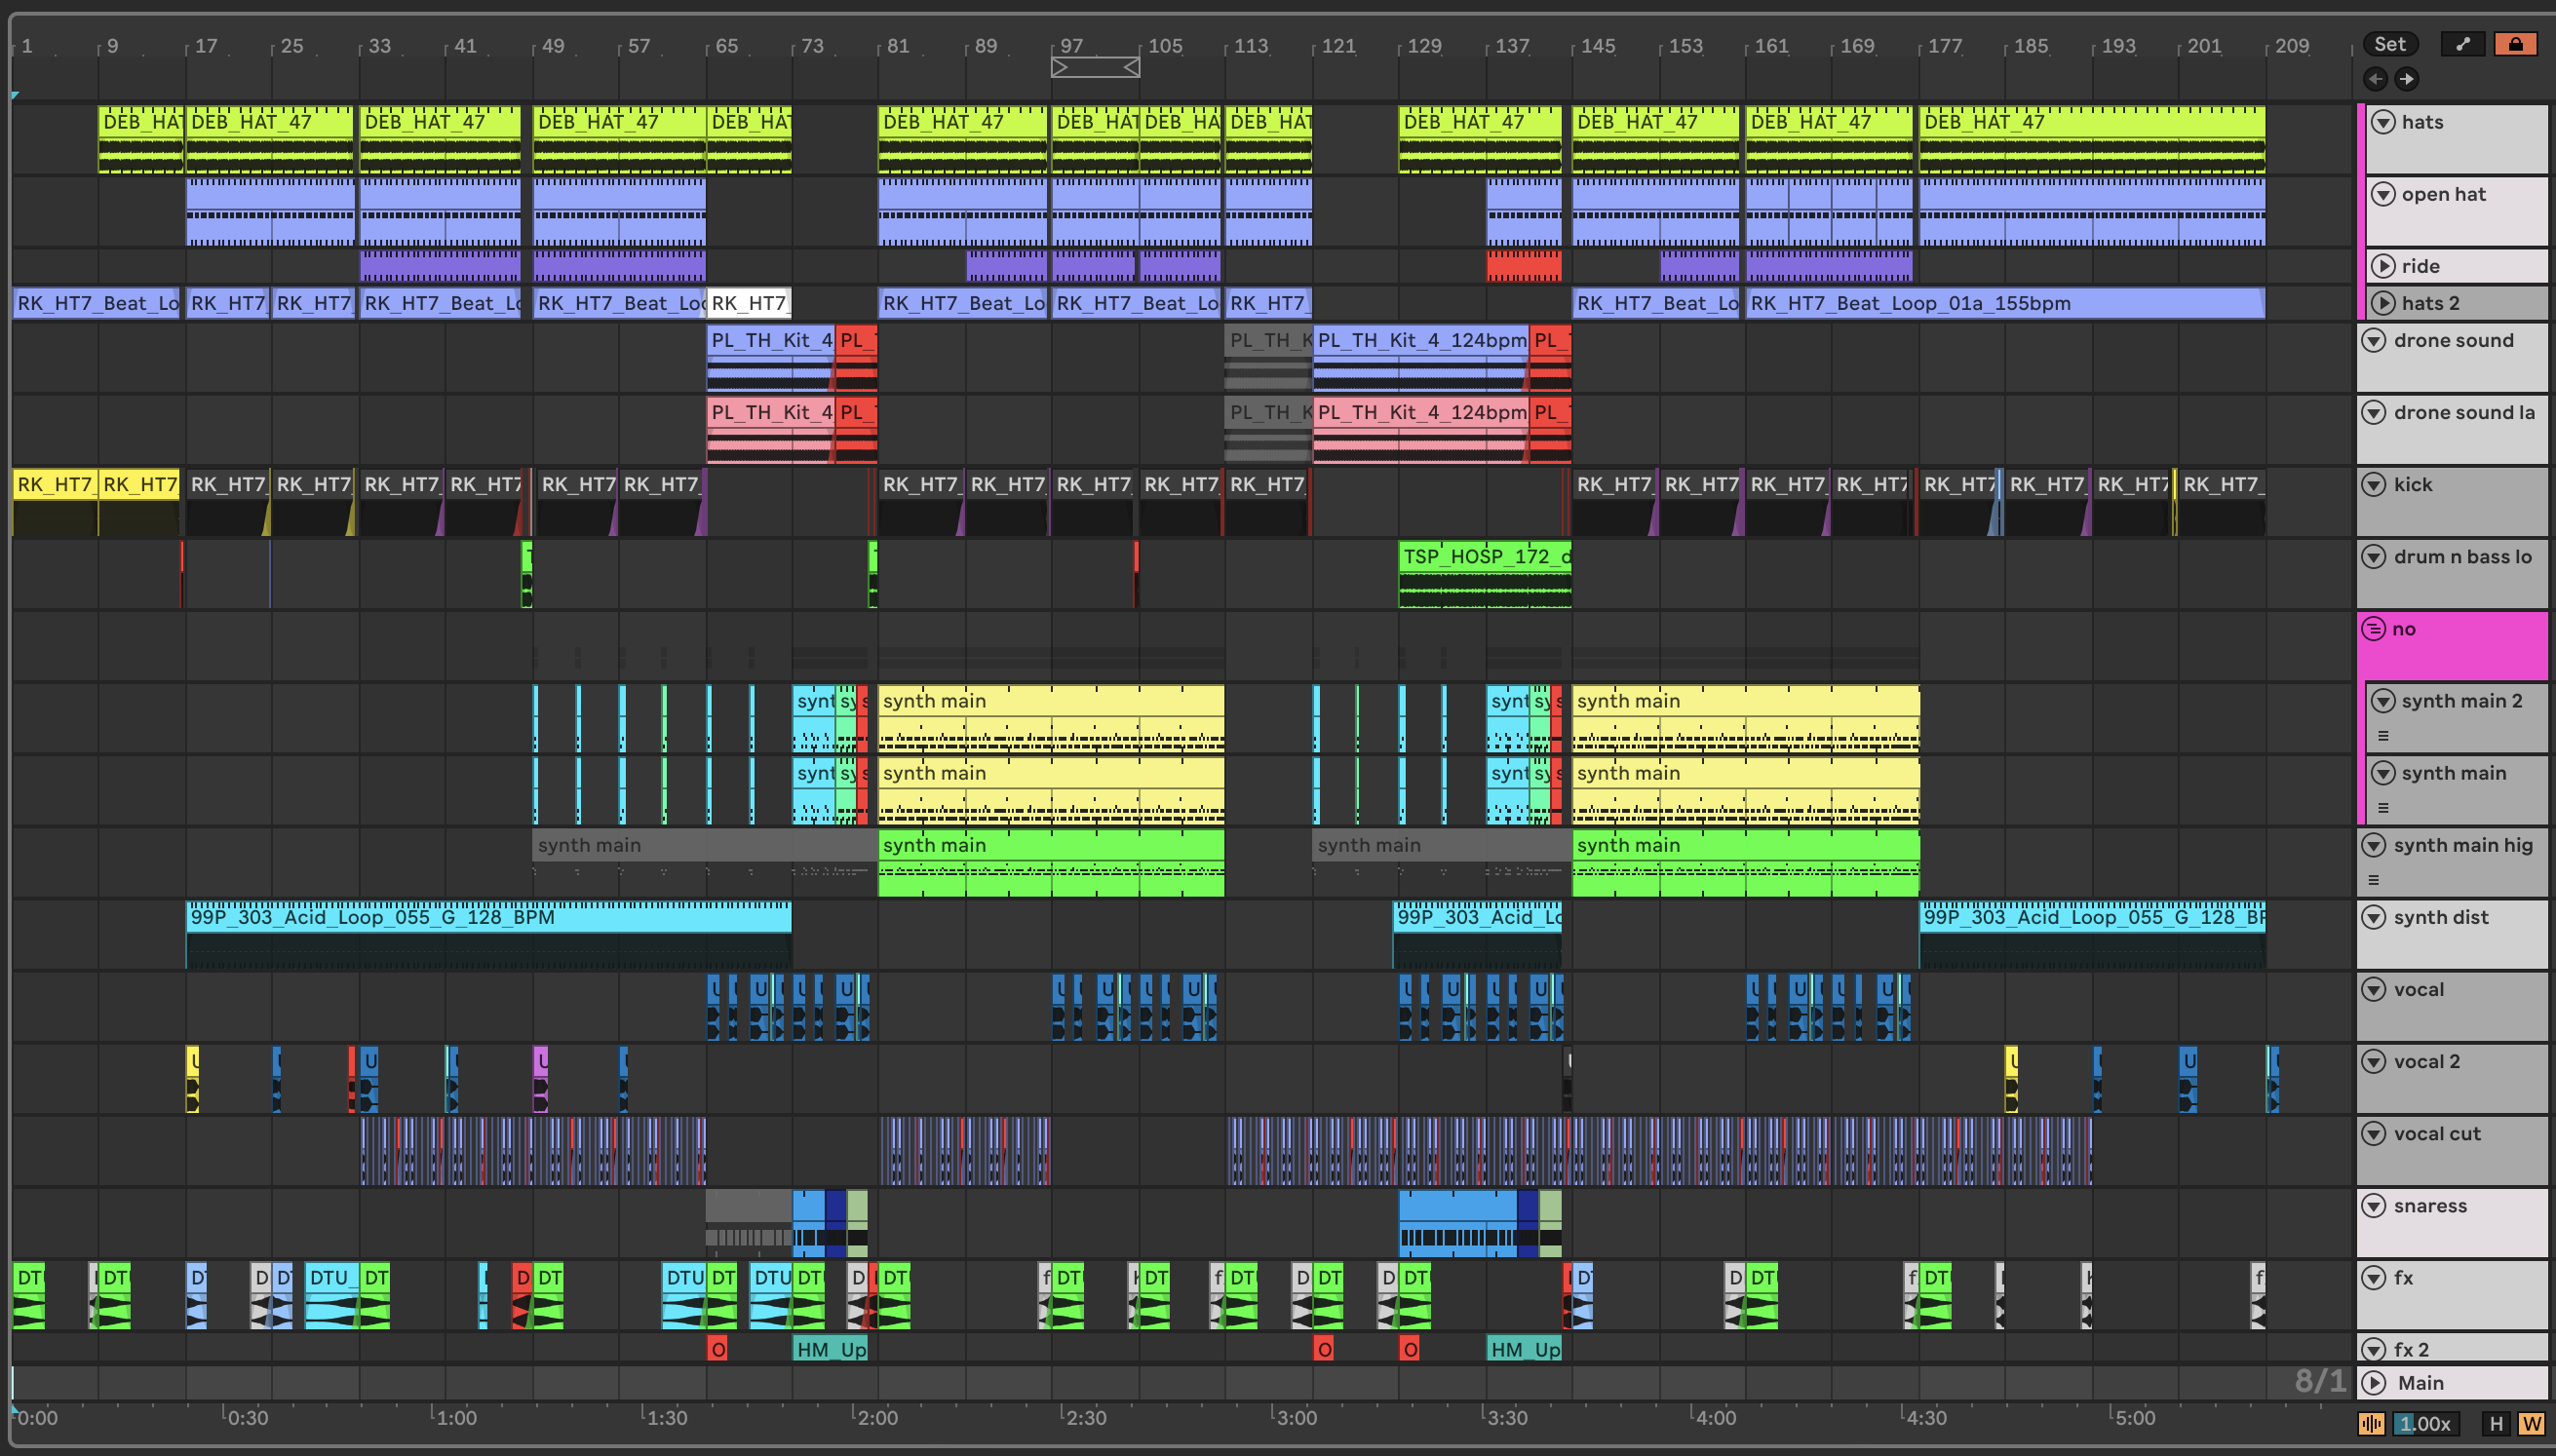
Task: Open lane menu under synth main
Action: tap(2383, 808)
